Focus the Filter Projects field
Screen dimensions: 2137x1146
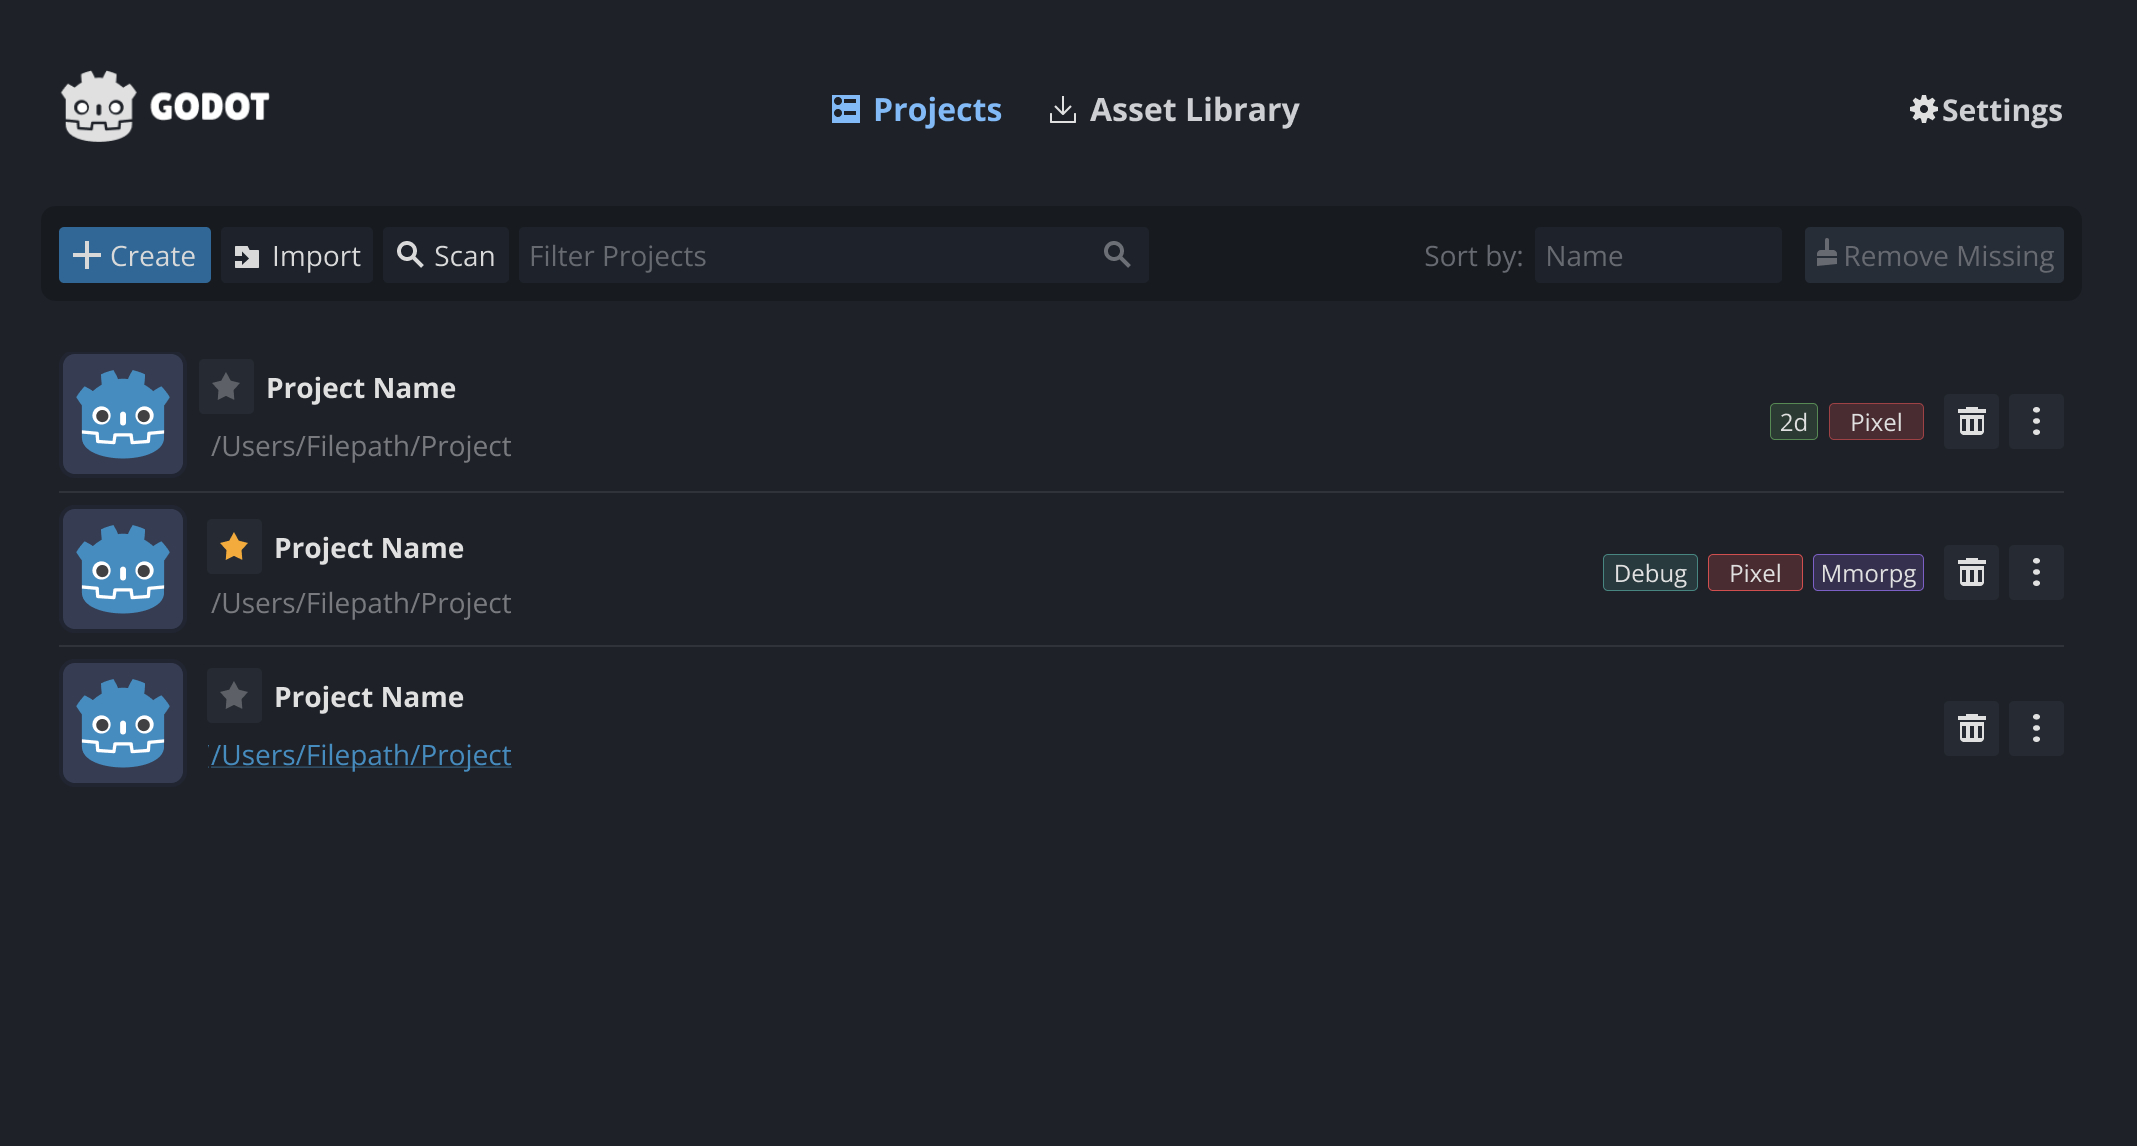click(833, 255)
